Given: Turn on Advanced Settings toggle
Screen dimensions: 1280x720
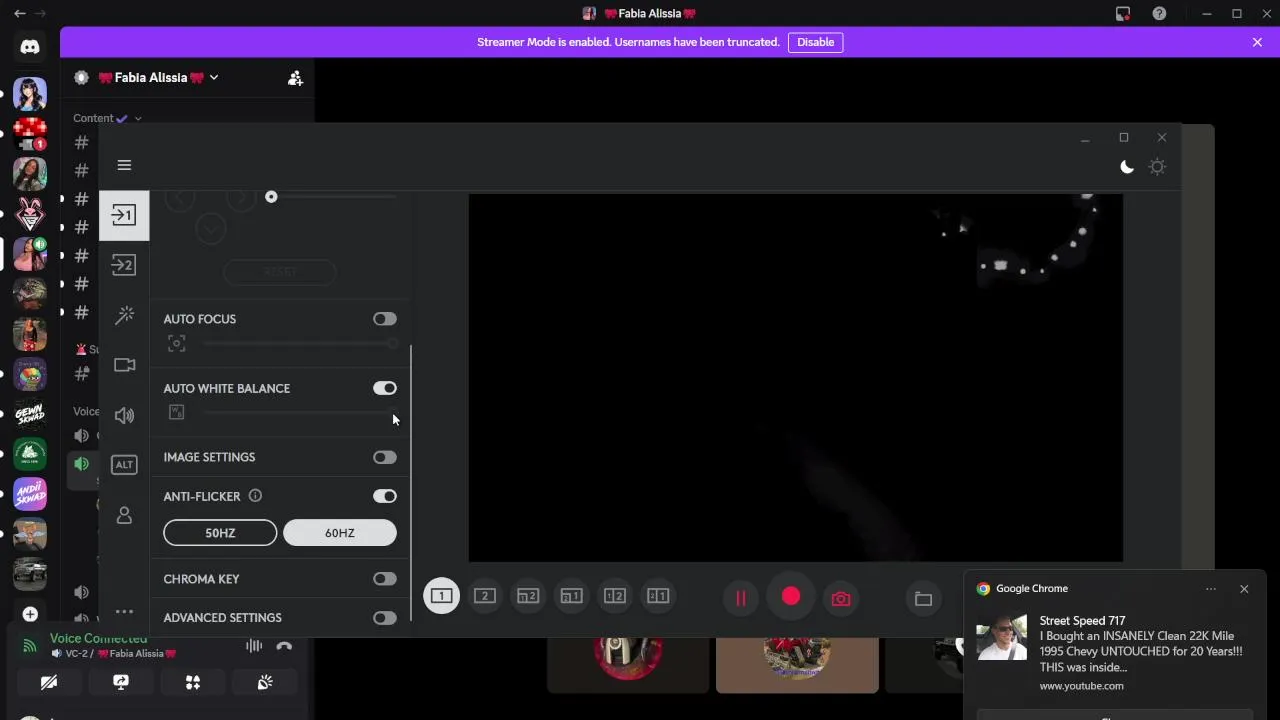Looking at the screenshot, I should click(x=385, y=618).
